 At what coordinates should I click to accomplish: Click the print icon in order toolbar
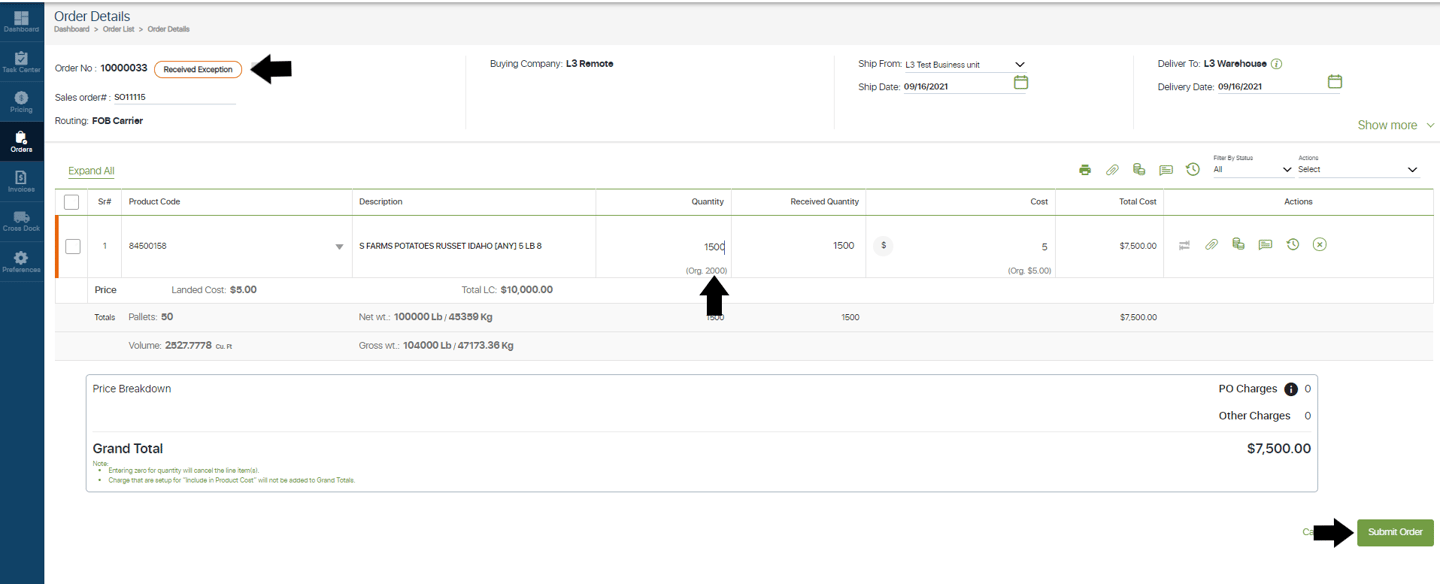click(x=1085, y=170)
